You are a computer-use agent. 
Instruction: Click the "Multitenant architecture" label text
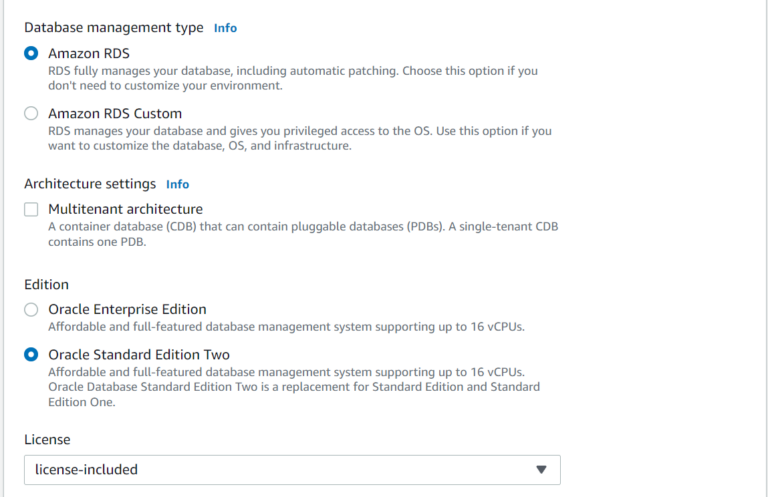pos(125,209)
